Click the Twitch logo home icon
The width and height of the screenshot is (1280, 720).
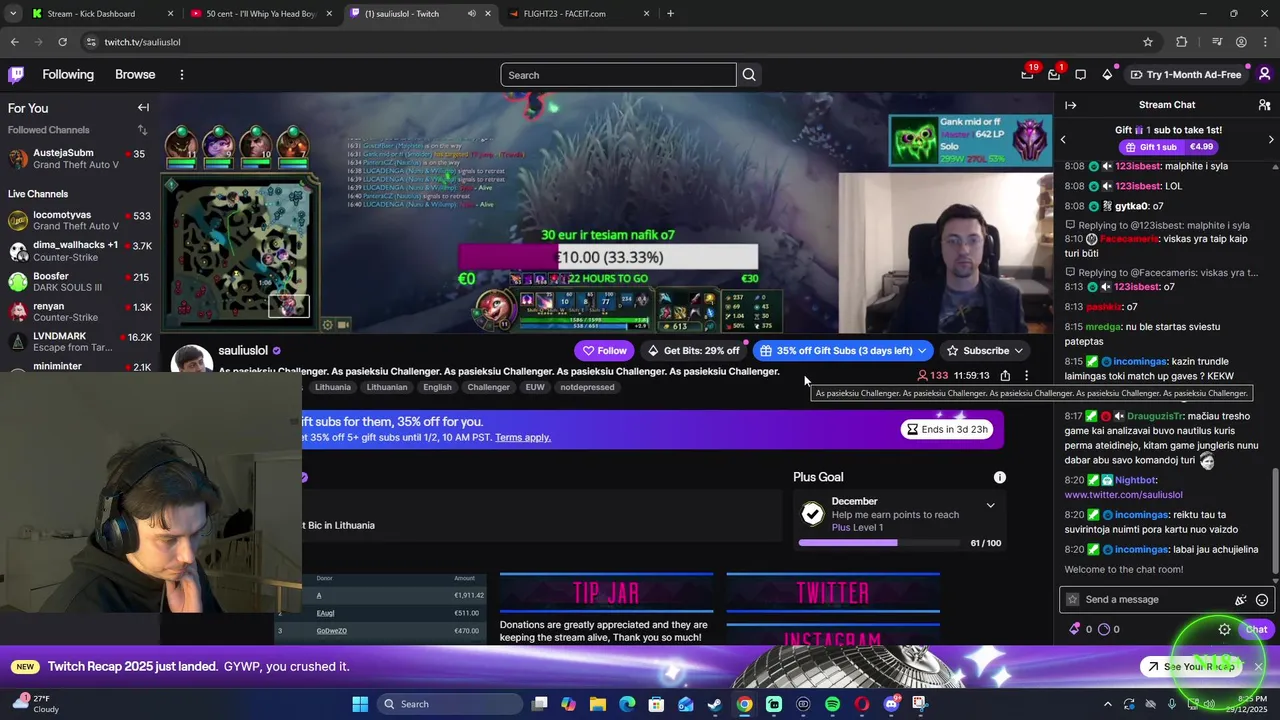point(16,75)
